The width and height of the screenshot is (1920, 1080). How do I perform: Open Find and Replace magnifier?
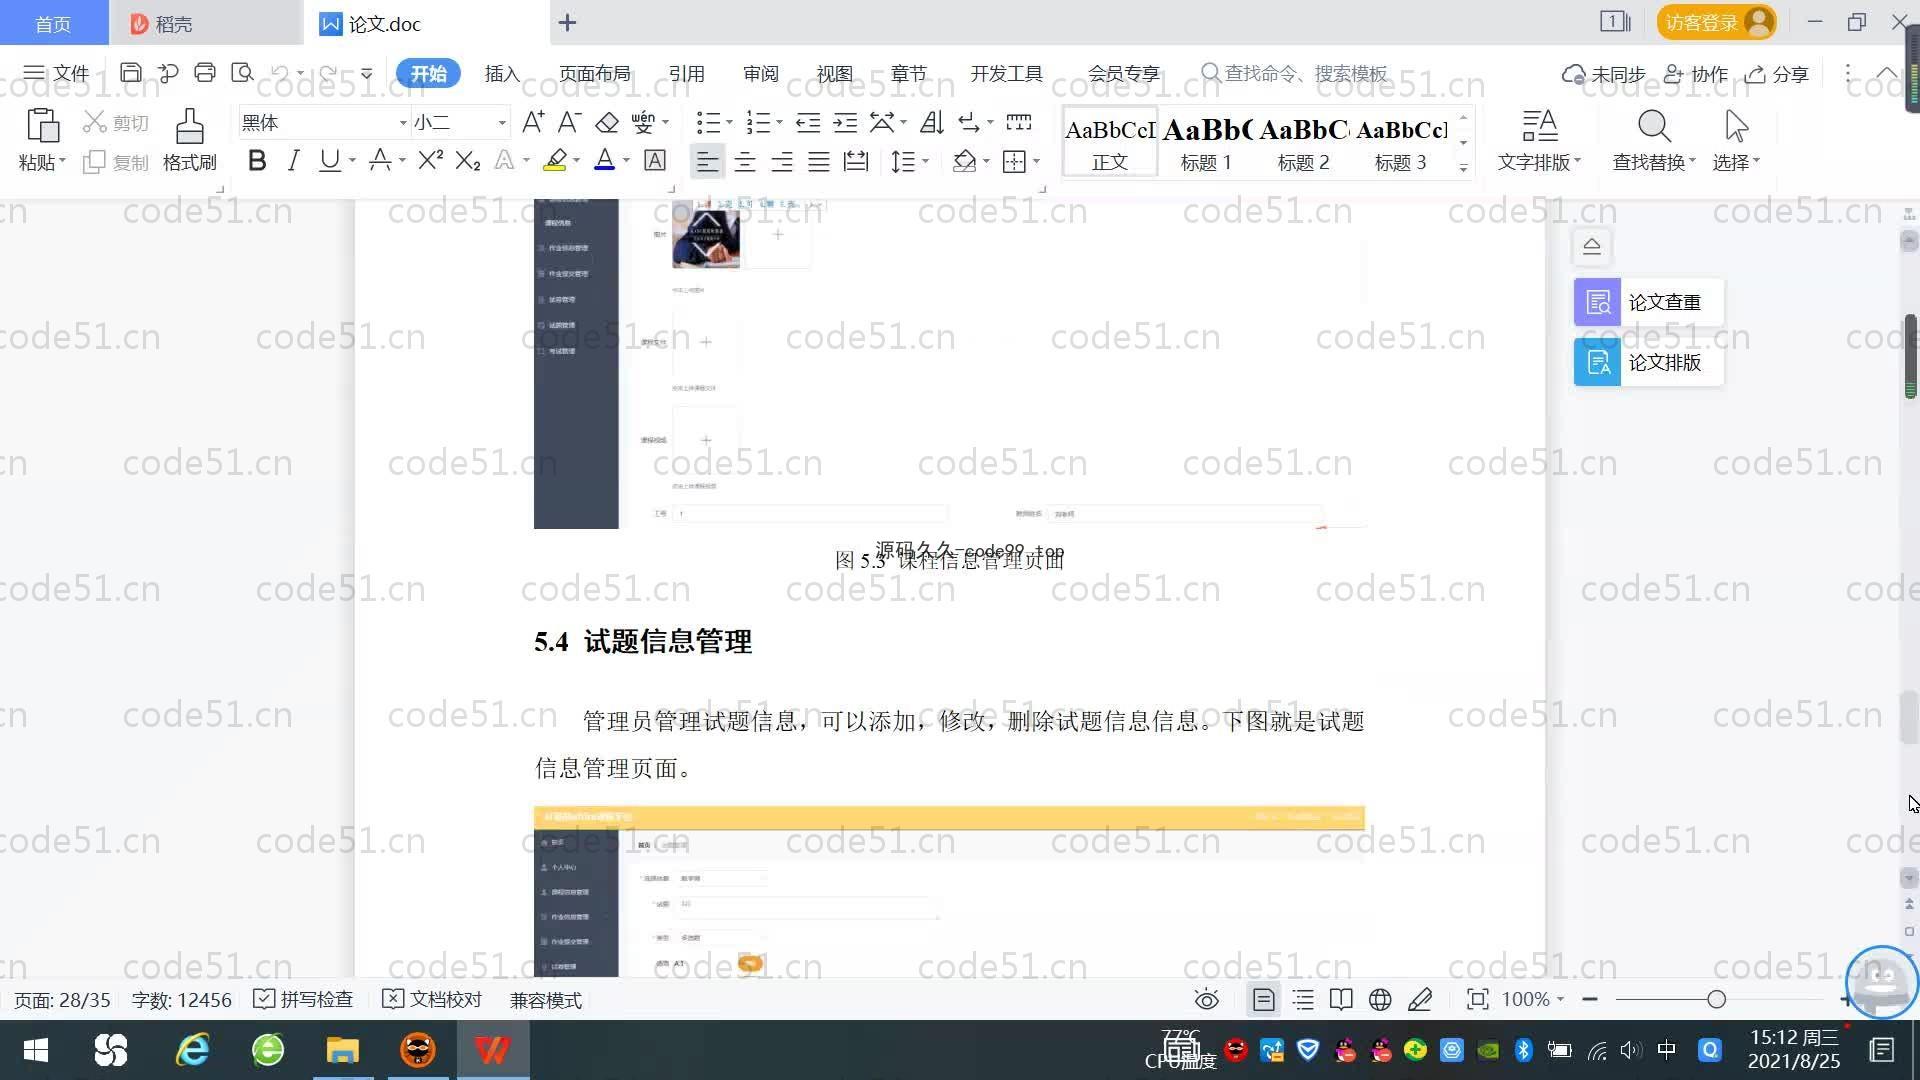coord(1654,127)
